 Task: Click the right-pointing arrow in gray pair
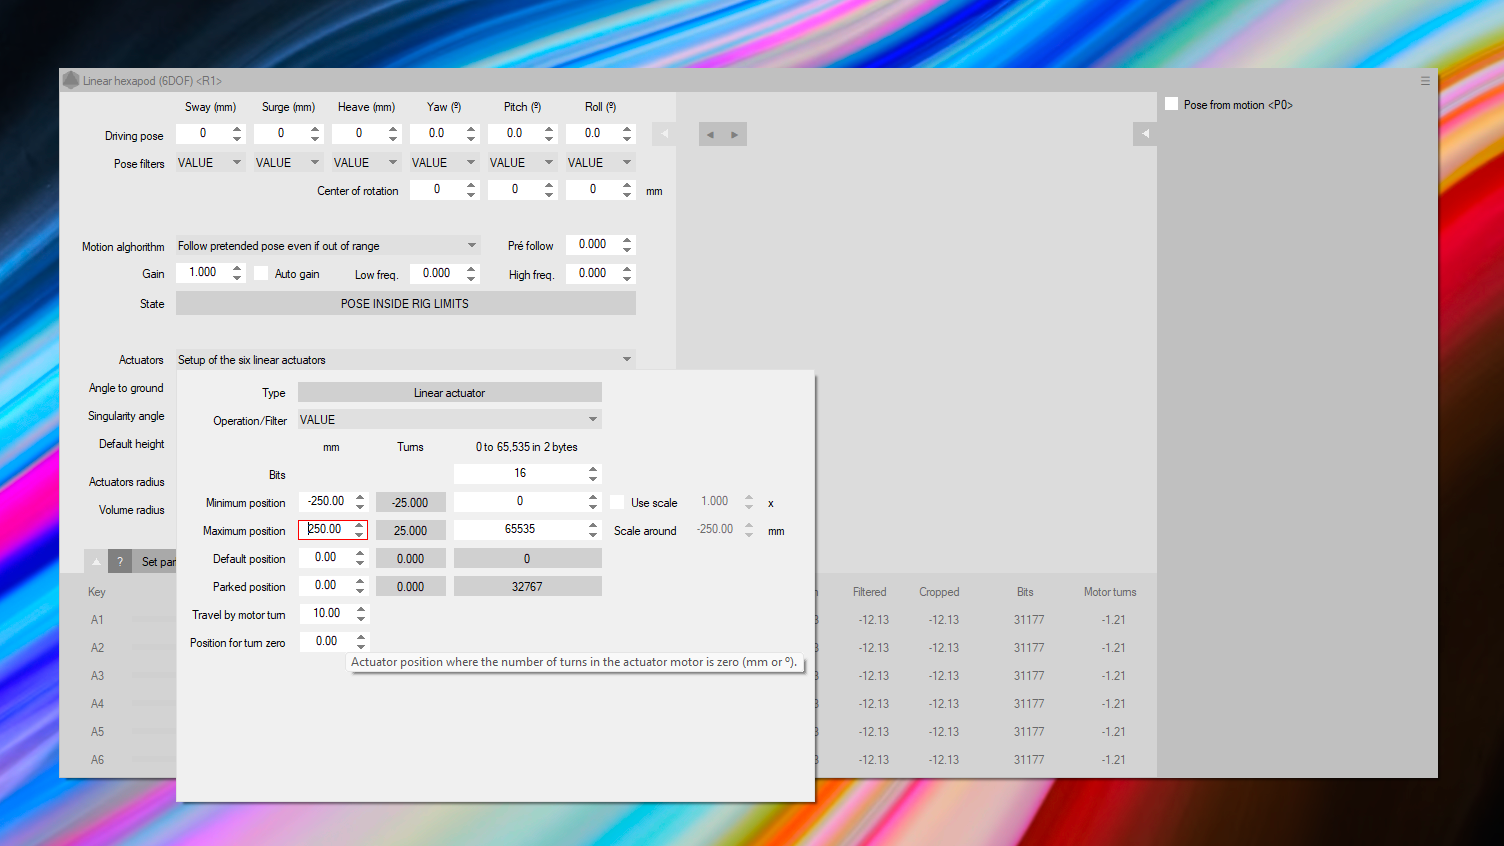pos(734,135)
